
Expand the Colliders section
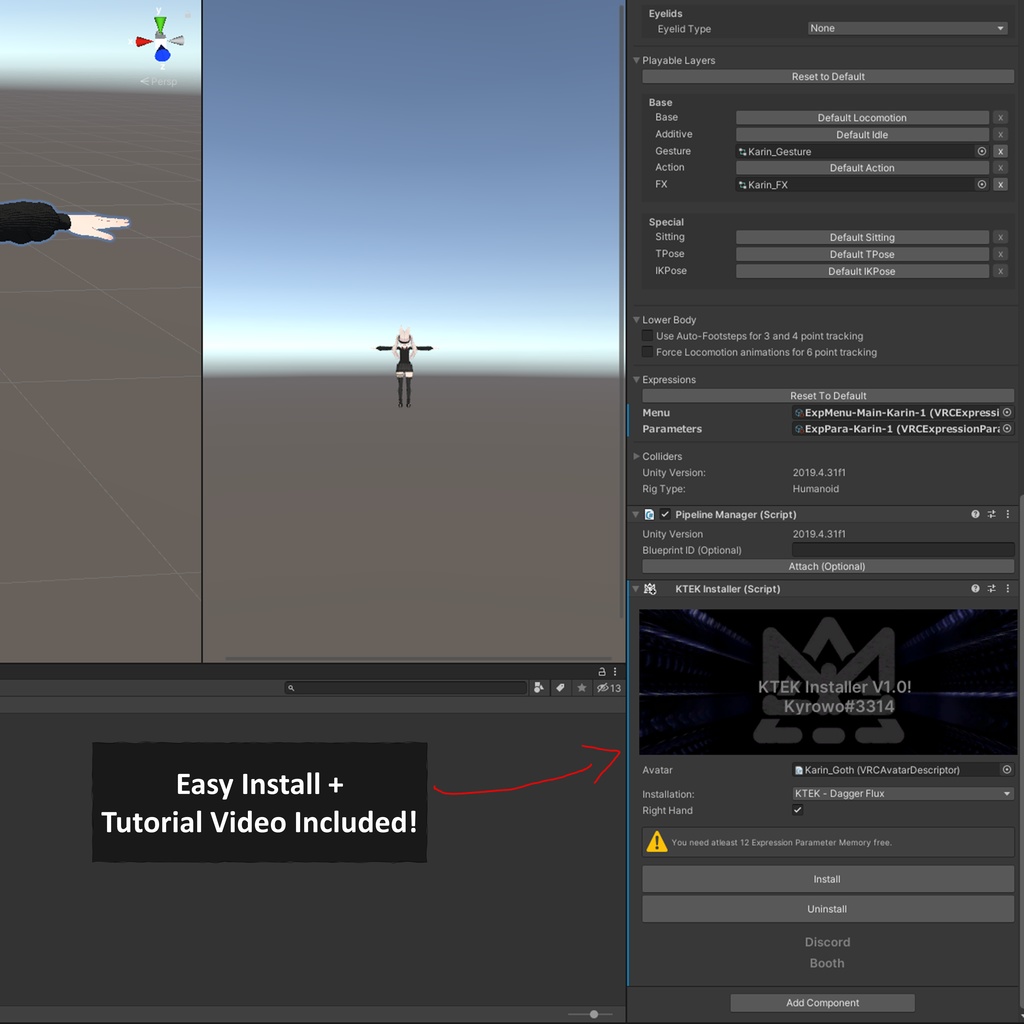[x=637, y=456]
